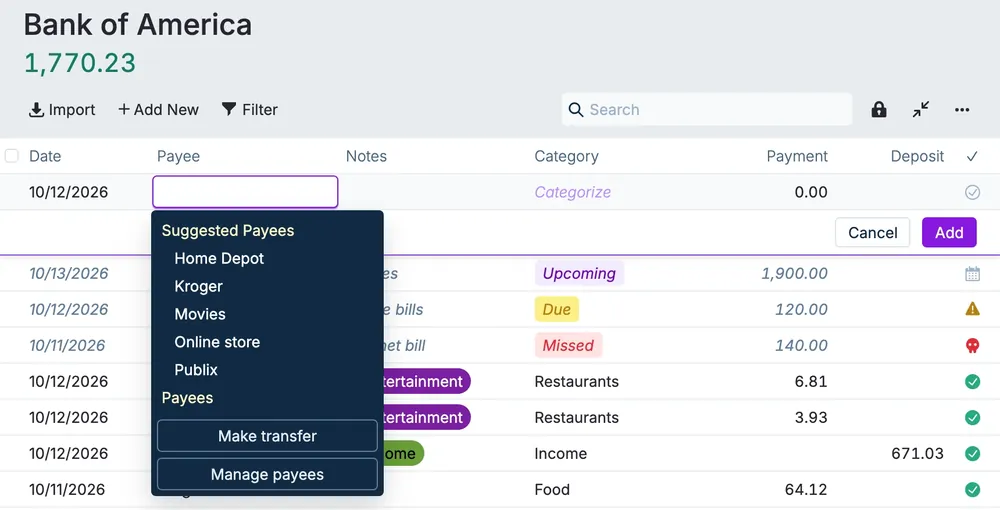Screen dimensions: 1000x510
Task: Click the red skull icon on the Missed row
Action: pos(972,346)
